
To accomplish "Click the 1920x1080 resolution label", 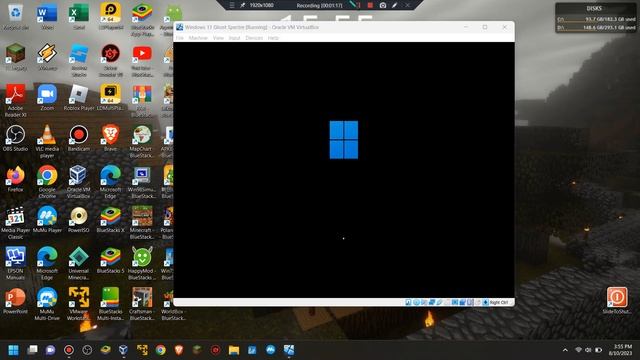I will coord(262,5).
